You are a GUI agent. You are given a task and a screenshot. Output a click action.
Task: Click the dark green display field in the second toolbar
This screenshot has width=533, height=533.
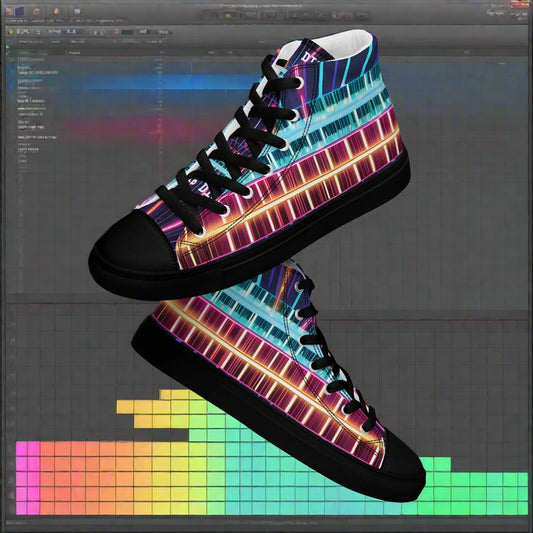click(127, 32)
